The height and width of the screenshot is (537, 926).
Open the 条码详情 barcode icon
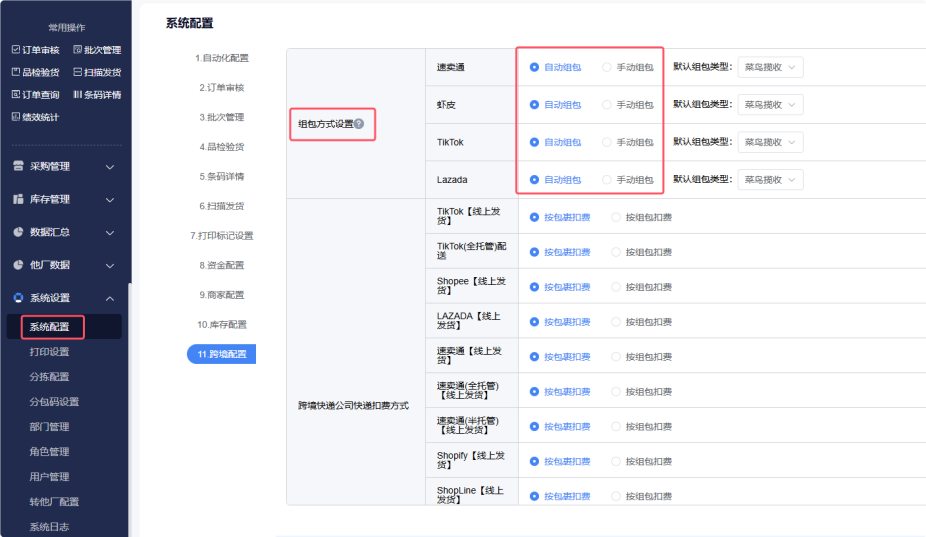pos(78,95)
